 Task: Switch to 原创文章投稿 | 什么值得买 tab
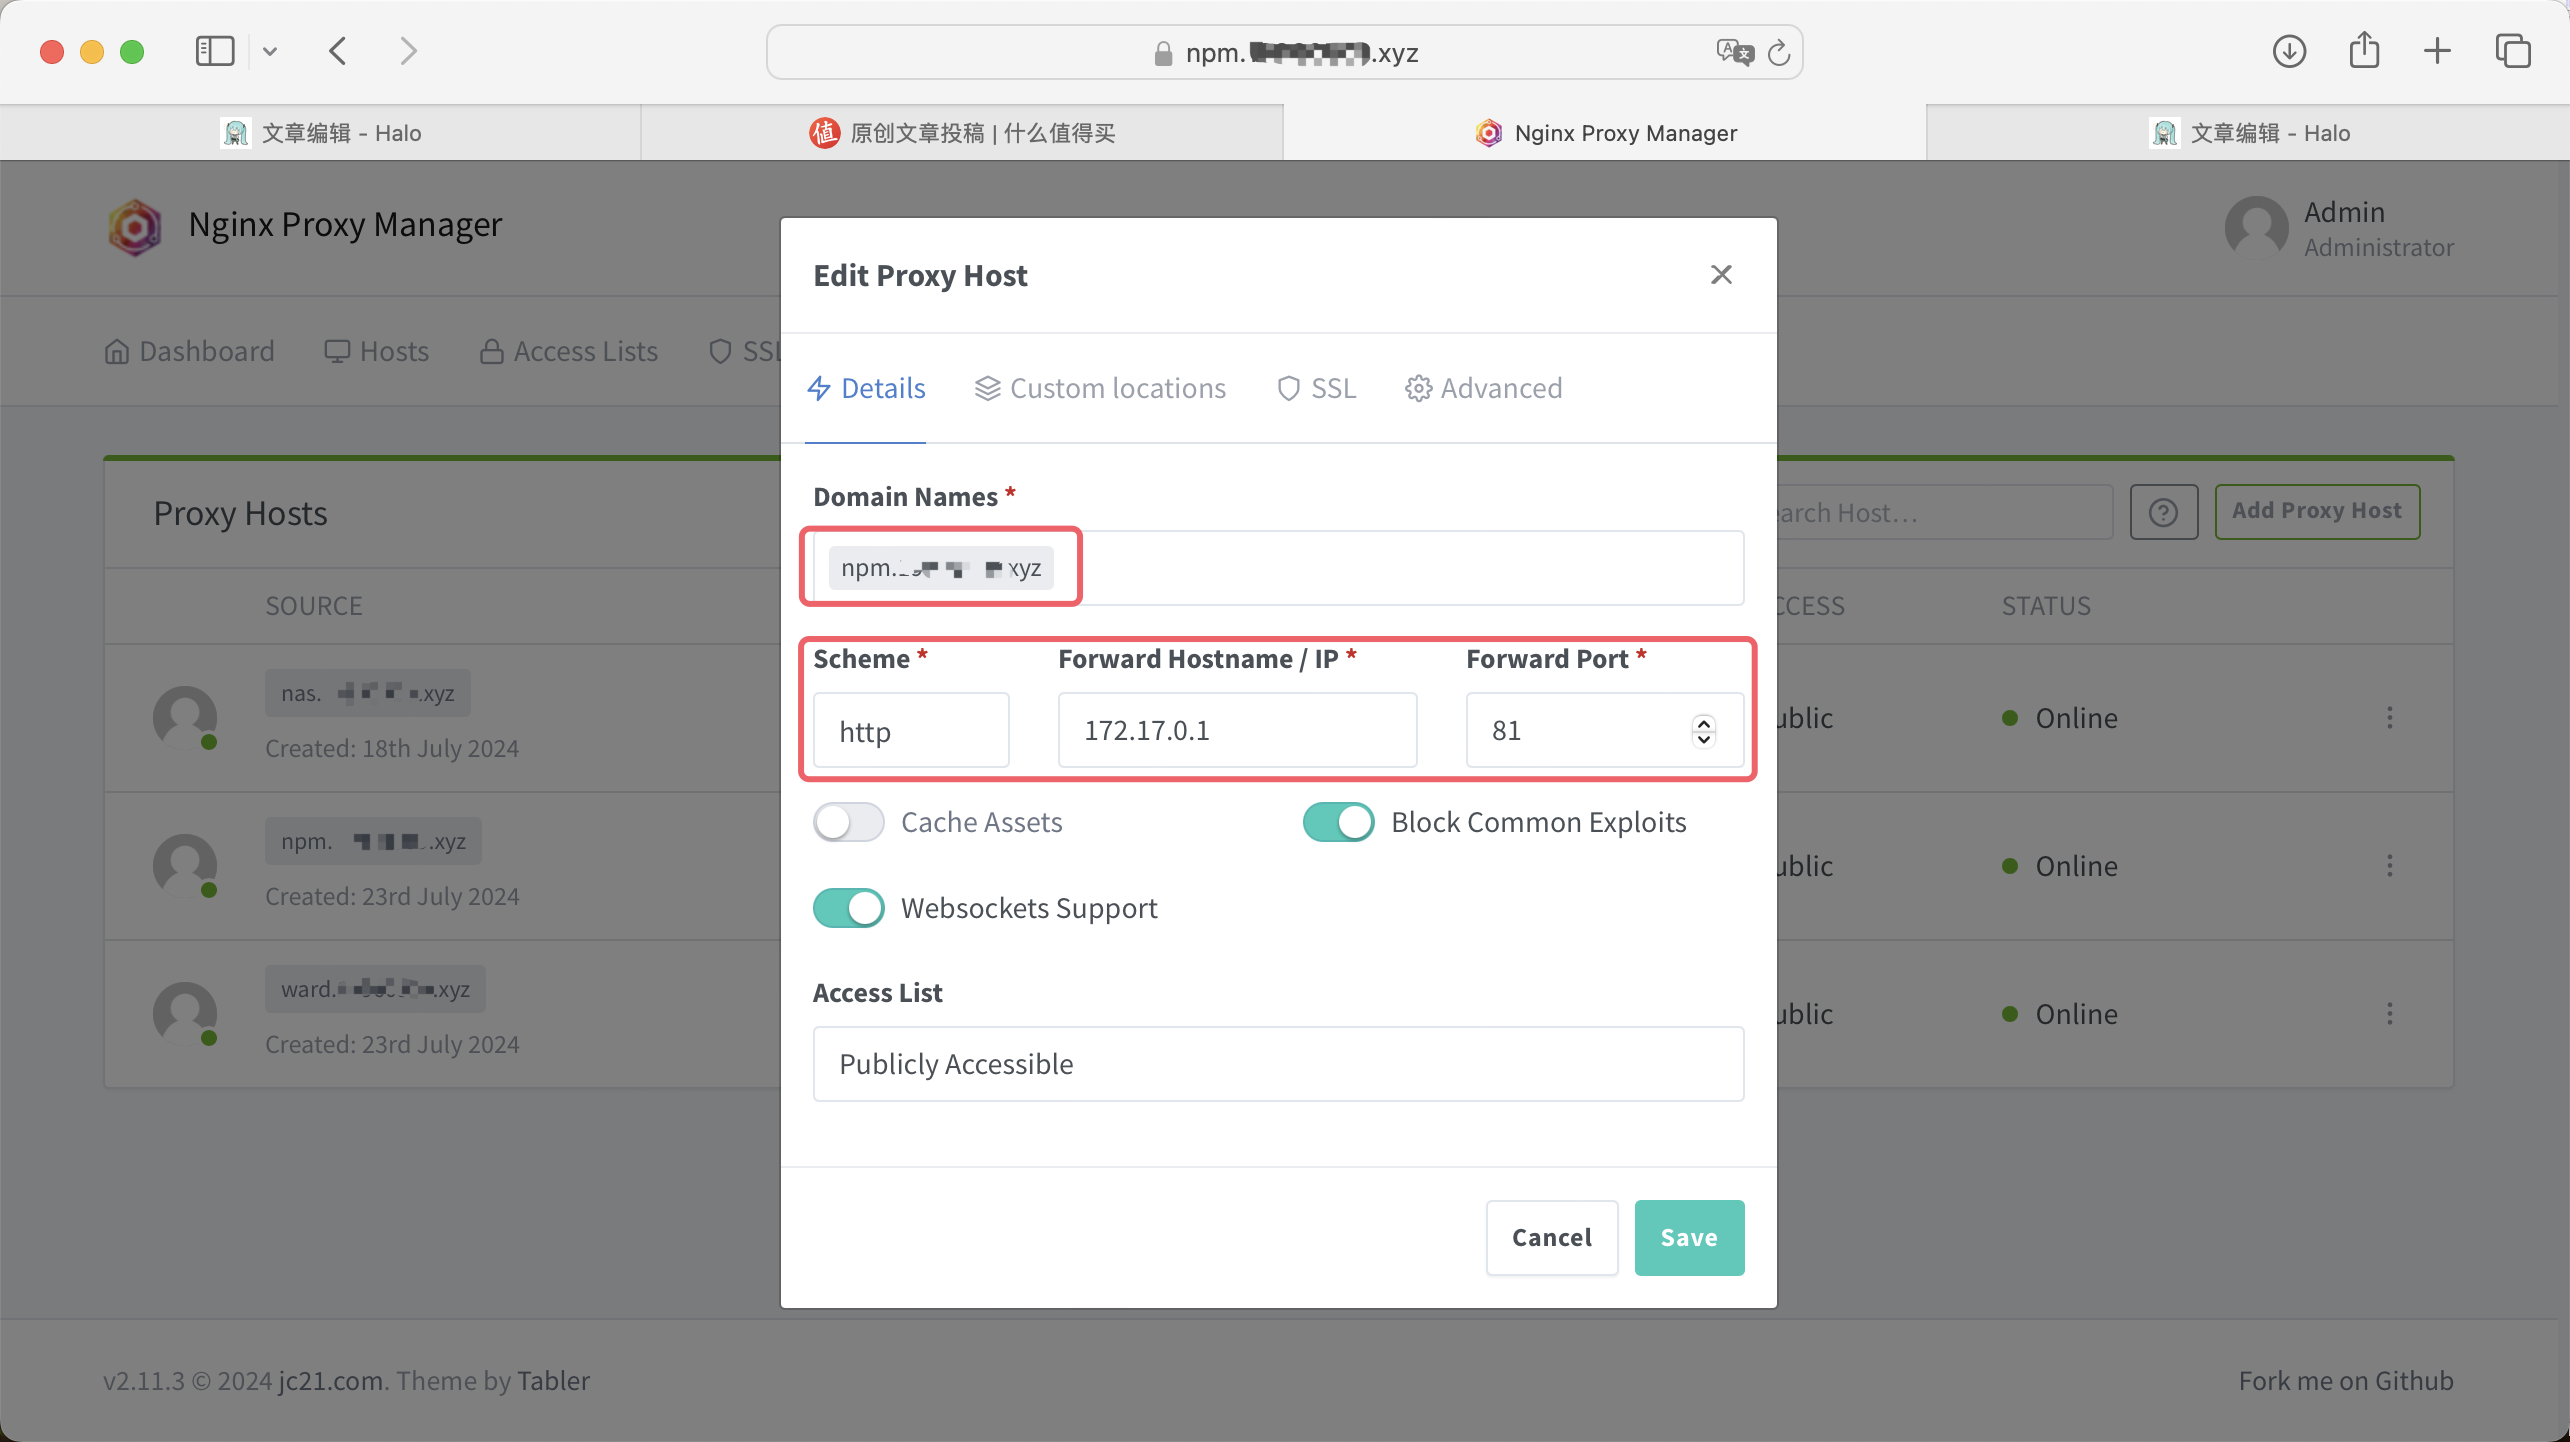pos(962,133)
